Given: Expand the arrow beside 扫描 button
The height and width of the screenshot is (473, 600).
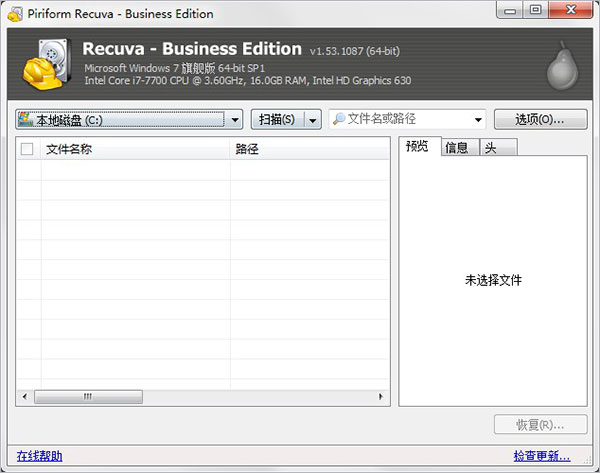Looking at the screenshot, I should 312,120.
